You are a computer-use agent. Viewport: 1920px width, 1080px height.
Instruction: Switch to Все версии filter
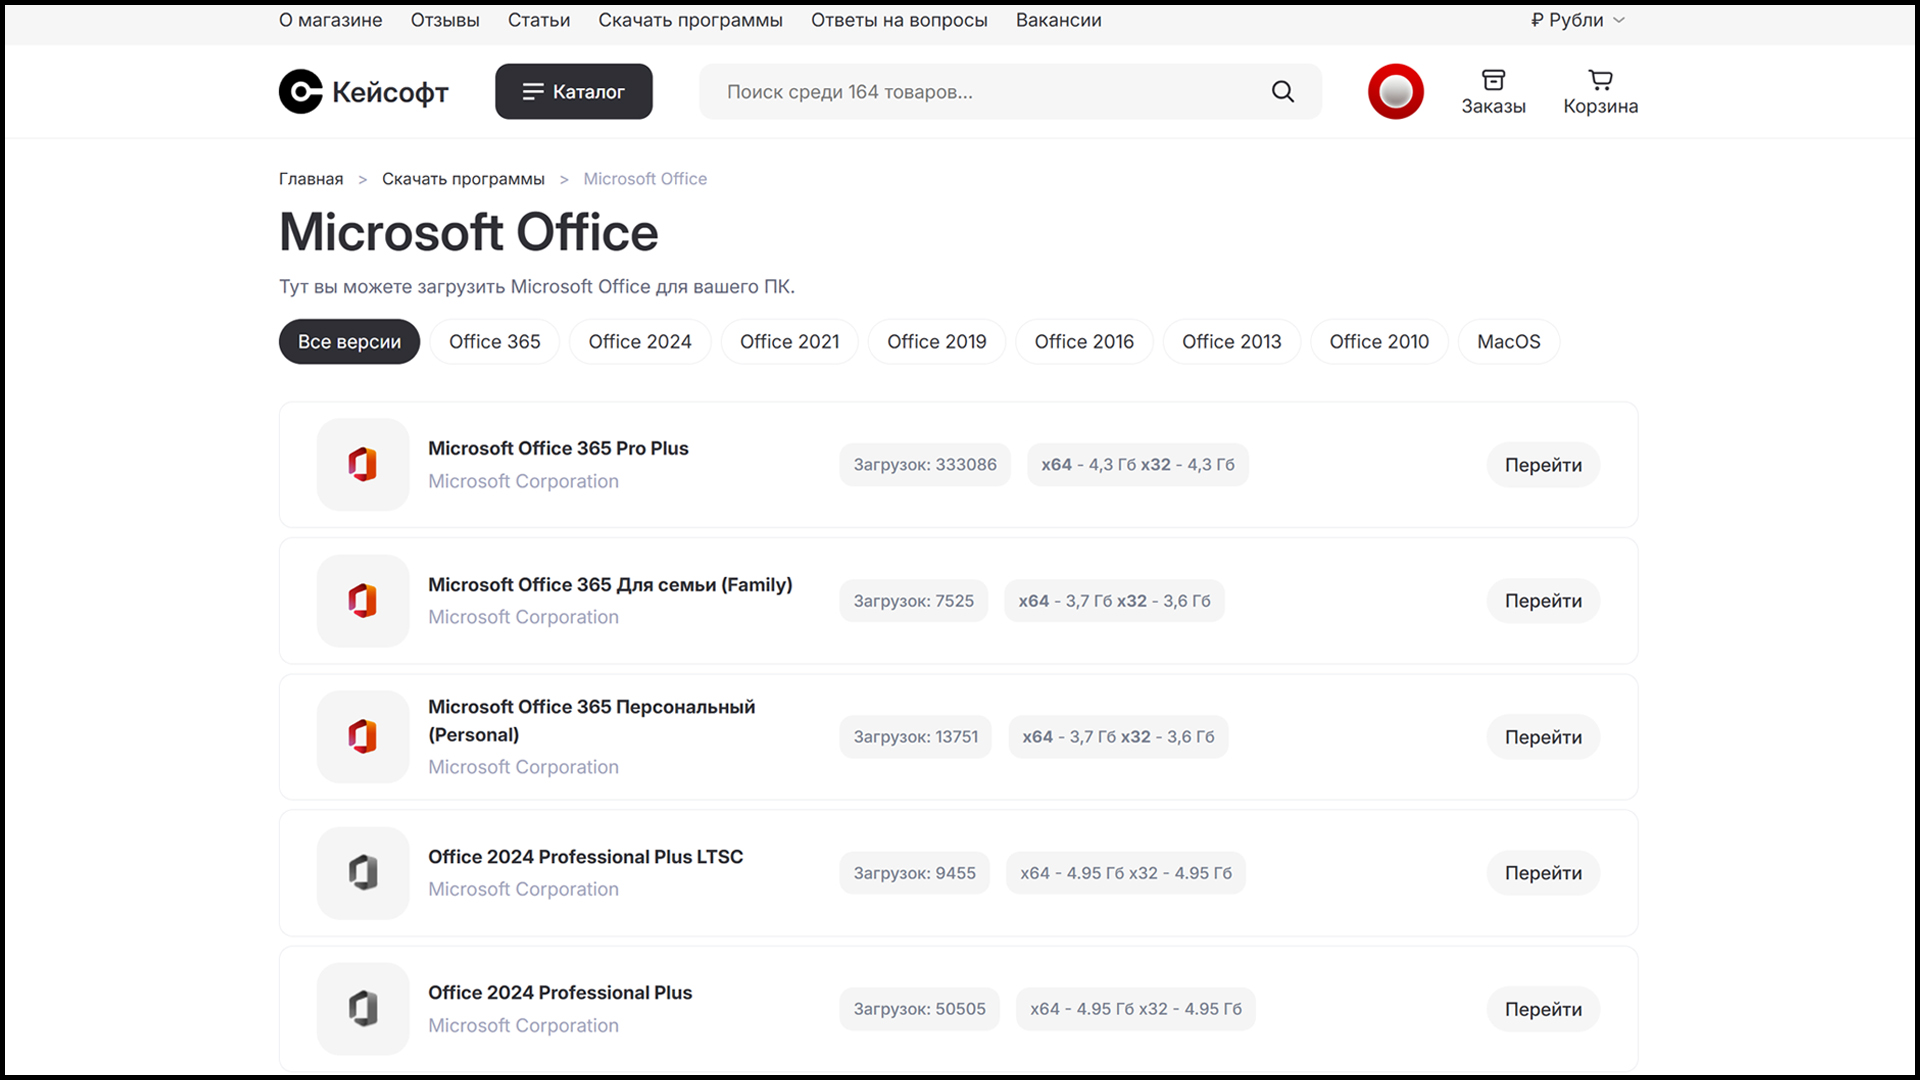[349, 342]
